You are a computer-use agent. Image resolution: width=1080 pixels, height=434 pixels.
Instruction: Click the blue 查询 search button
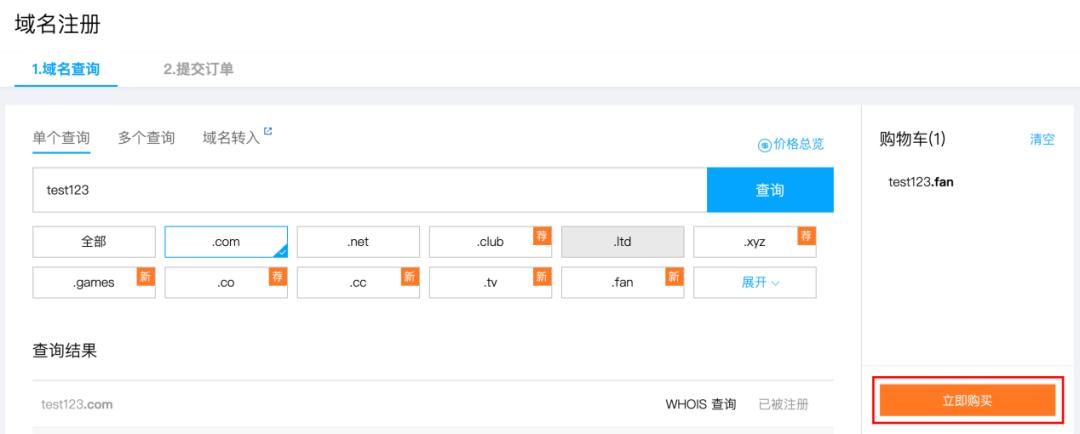point(770,190)
